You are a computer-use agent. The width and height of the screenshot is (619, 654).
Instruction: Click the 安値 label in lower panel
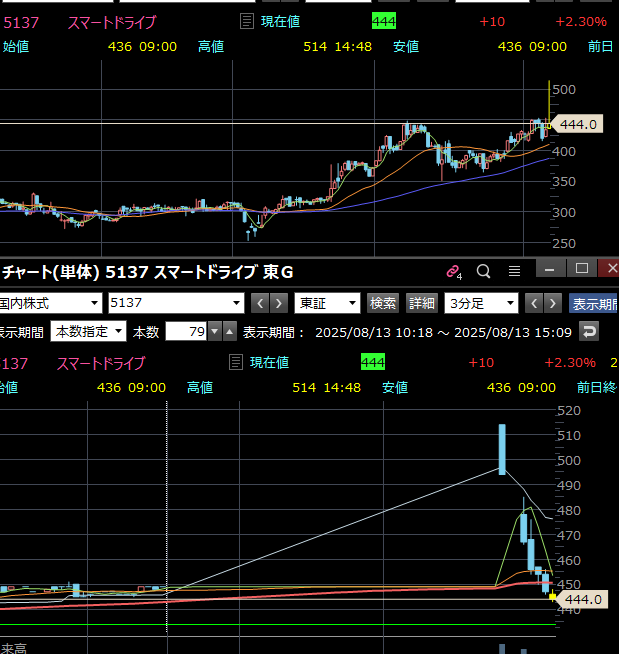point(395,387)
